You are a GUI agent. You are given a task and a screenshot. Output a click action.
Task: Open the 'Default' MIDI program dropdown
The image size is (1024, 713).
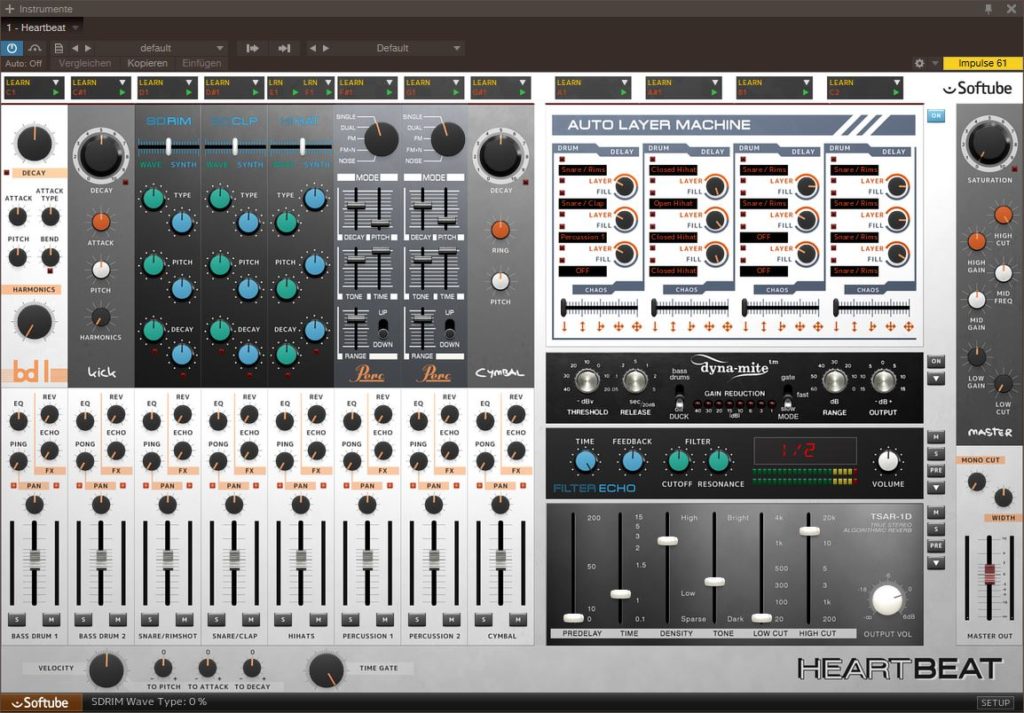[456, 48]
